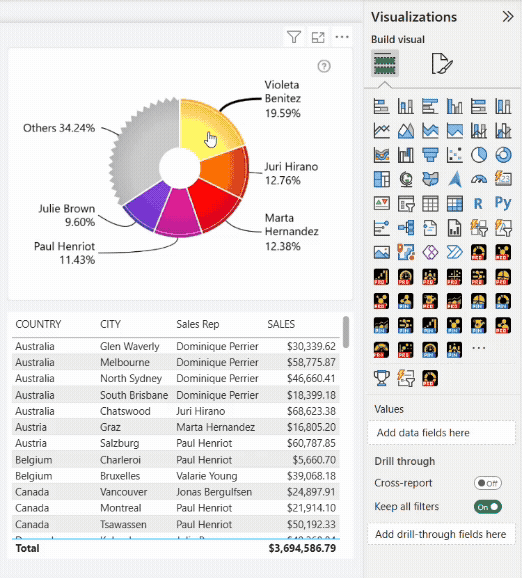Viewport: 522px width, 578px height.
Task: Sort table by COUNTRY column header
Action: point(38,324)
